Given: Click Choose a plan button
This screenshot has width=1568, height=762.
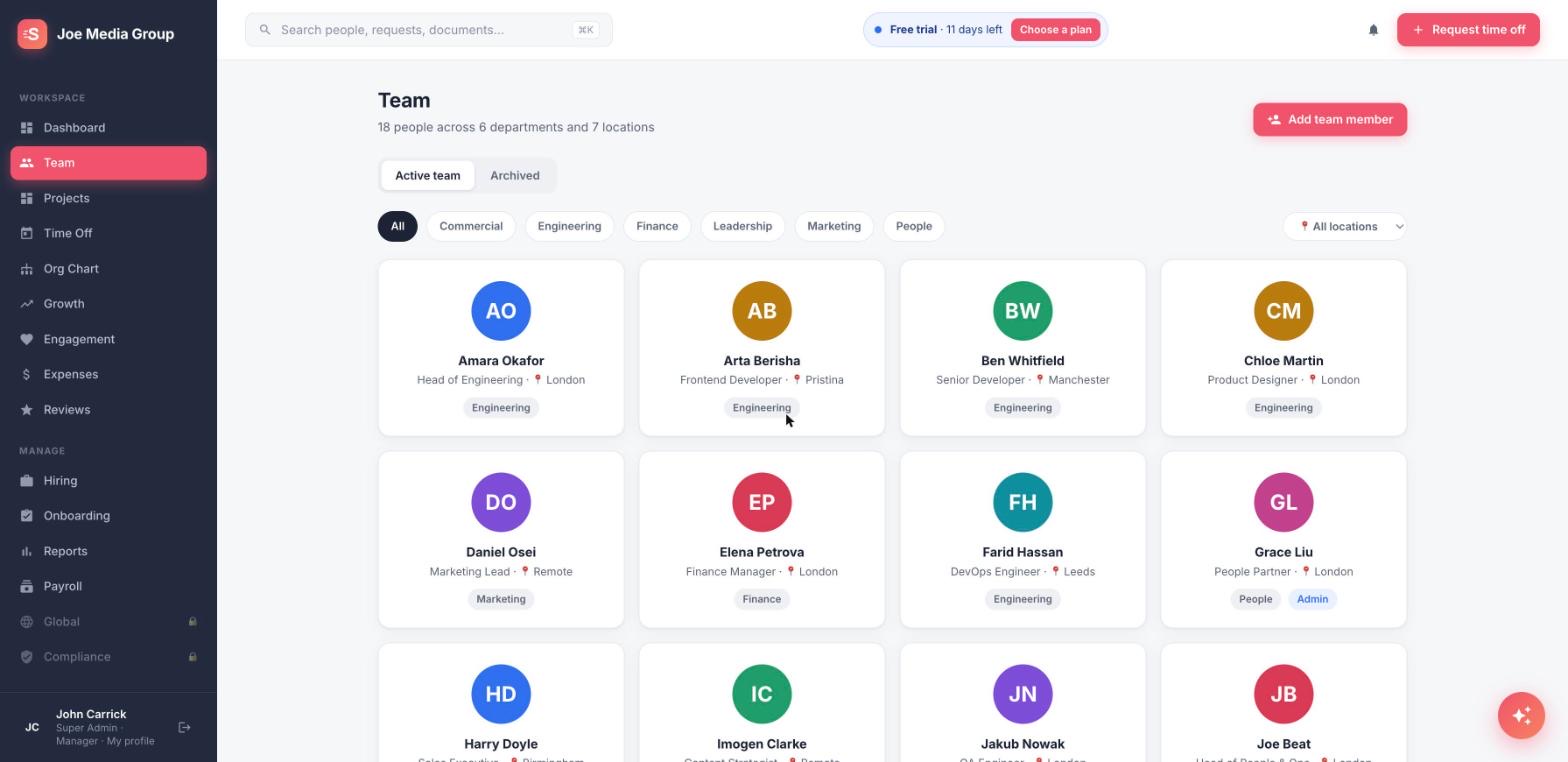Looking at the screenshot, I should pyautogui.click(x=1055, y=30).
